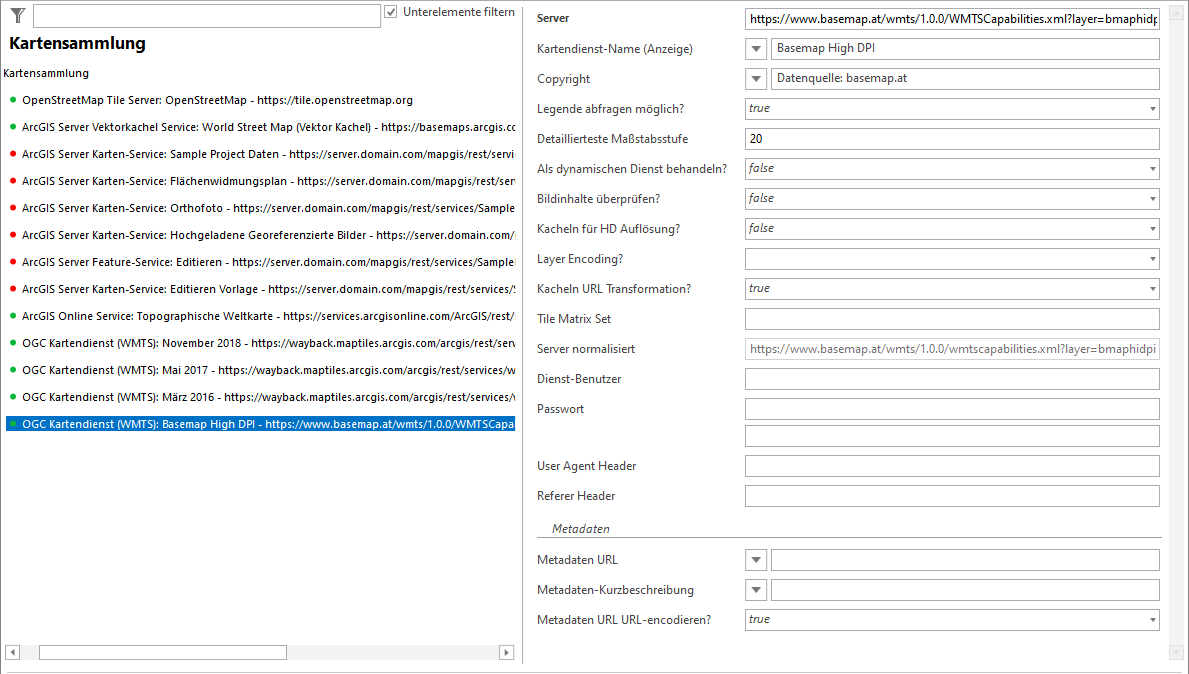
Task: Toggle the Unterelemente filtern checkbox
Action: pos(391,12)
